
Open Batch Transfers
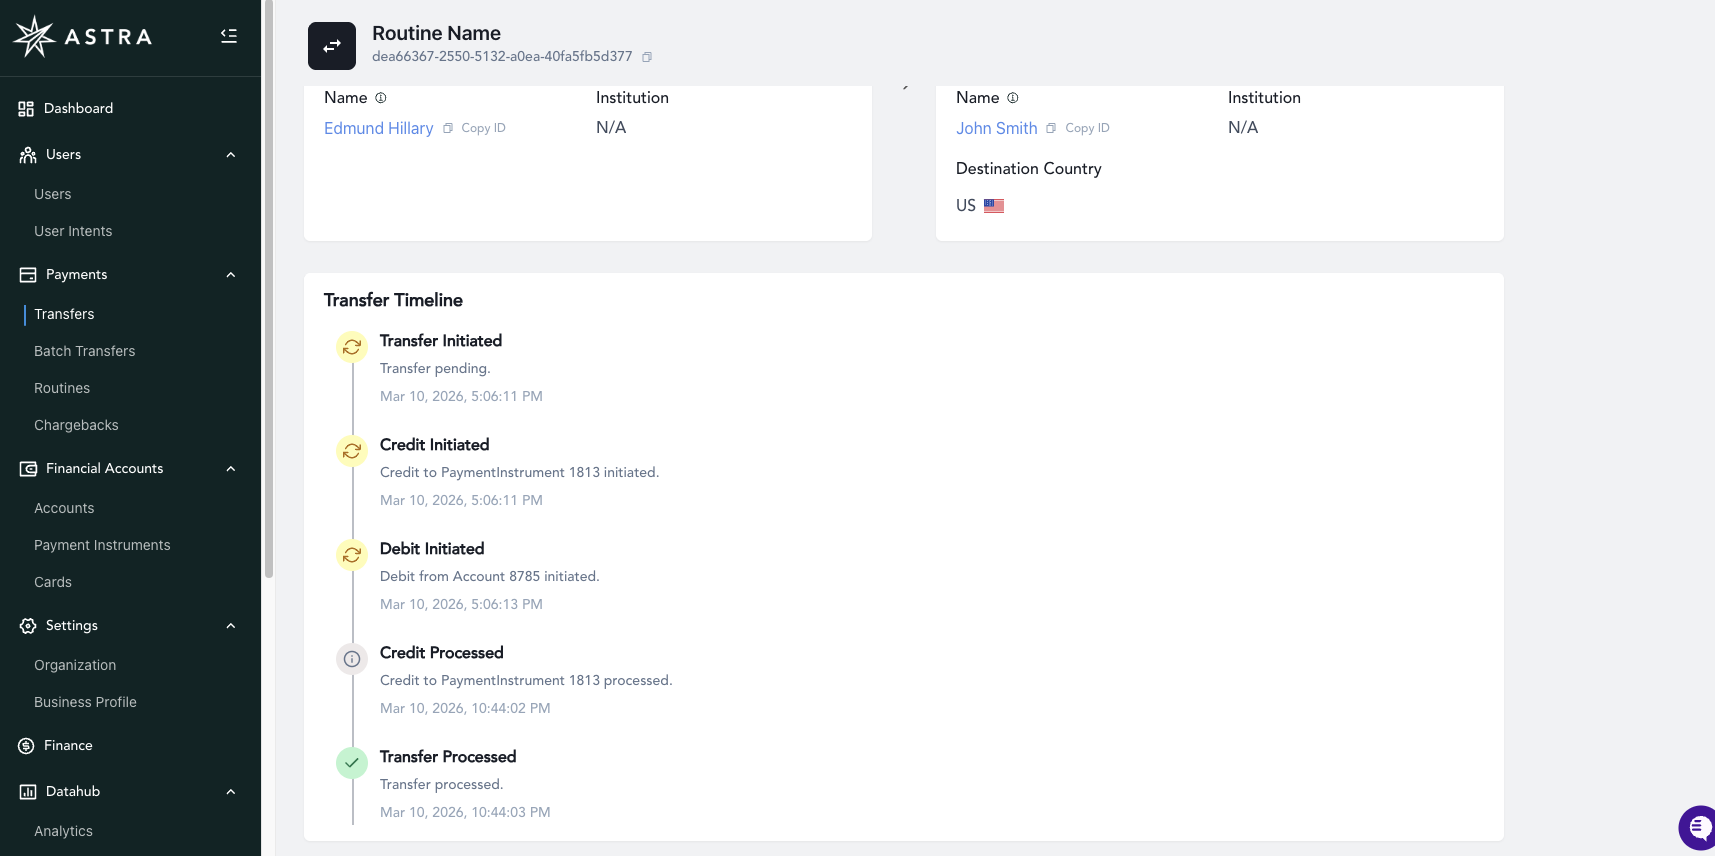pos(85,352)
